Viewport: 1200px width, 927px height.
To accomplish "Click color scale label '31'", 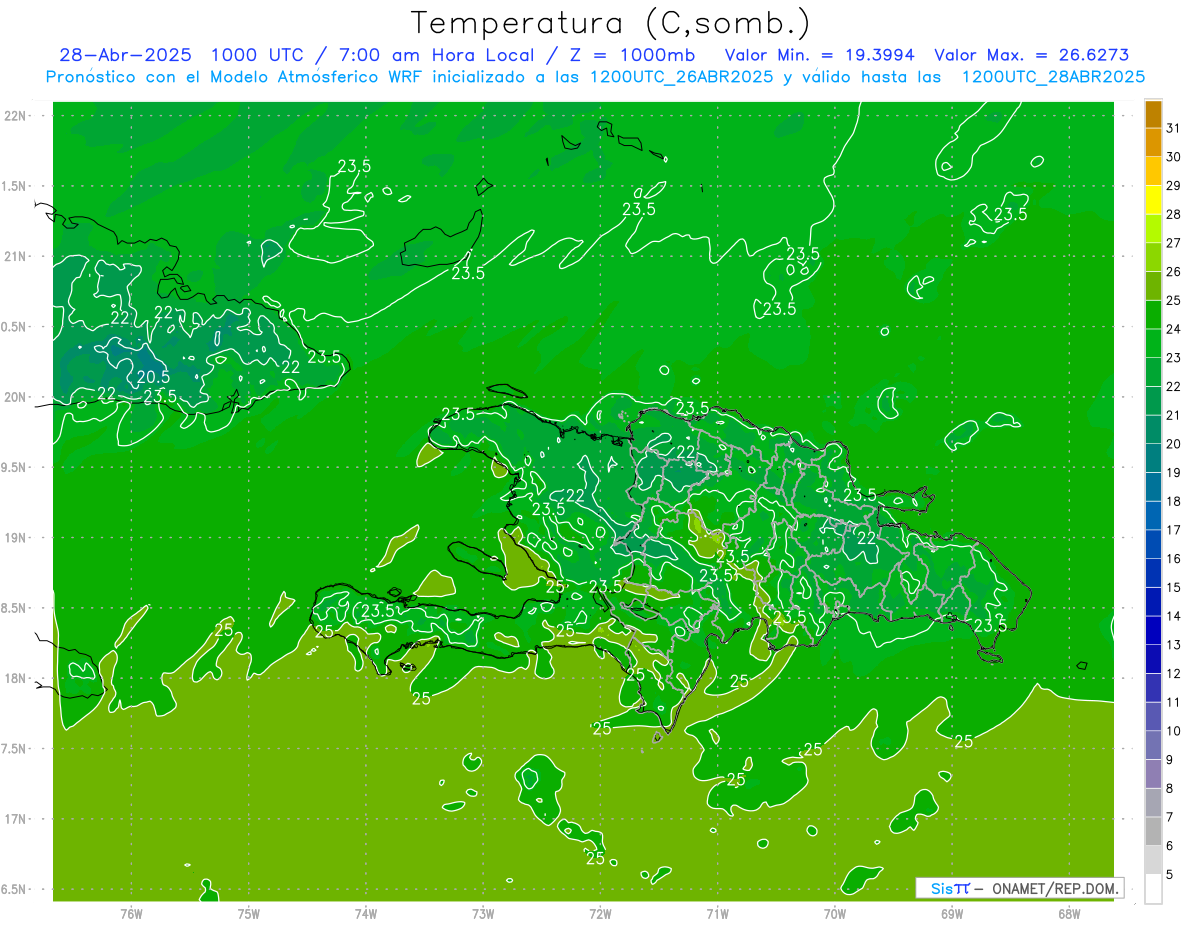I will tap(1174, 128).
